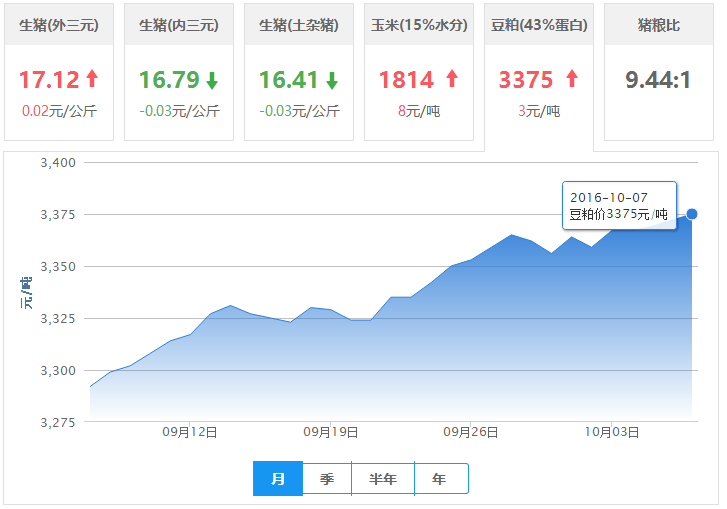Click the 8元/吨 change text
Screen dimensions: 727x509
point(419,111)
